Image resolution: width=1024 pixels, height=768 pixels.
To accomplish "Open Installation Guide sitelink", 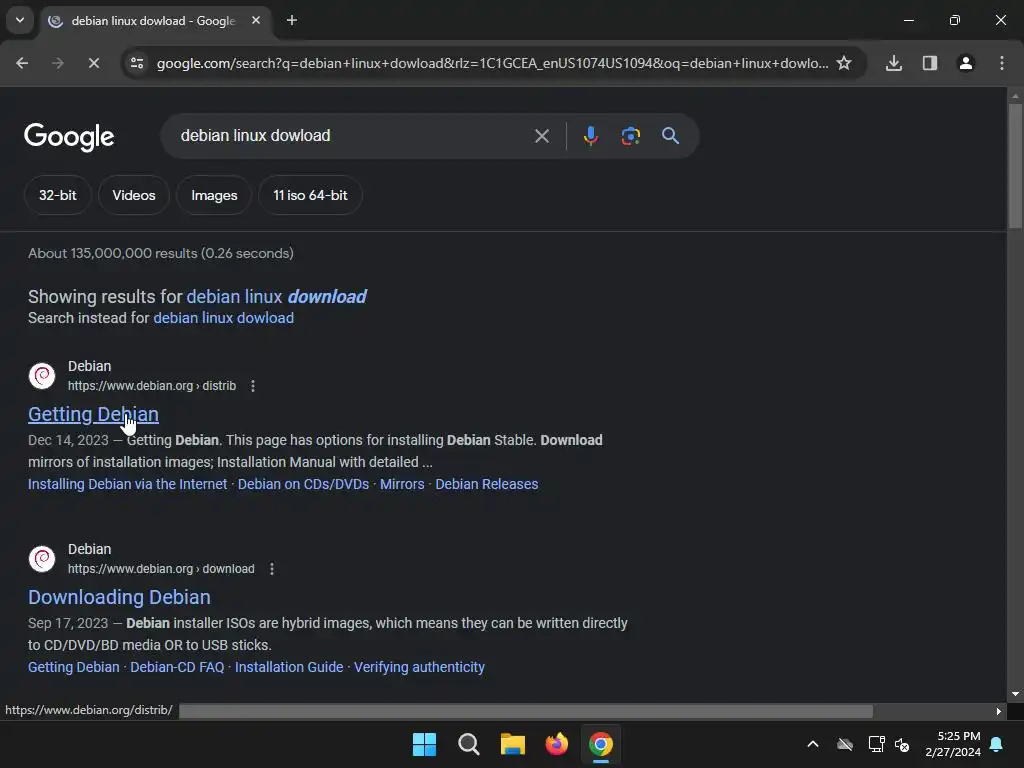I will [289, 667].
